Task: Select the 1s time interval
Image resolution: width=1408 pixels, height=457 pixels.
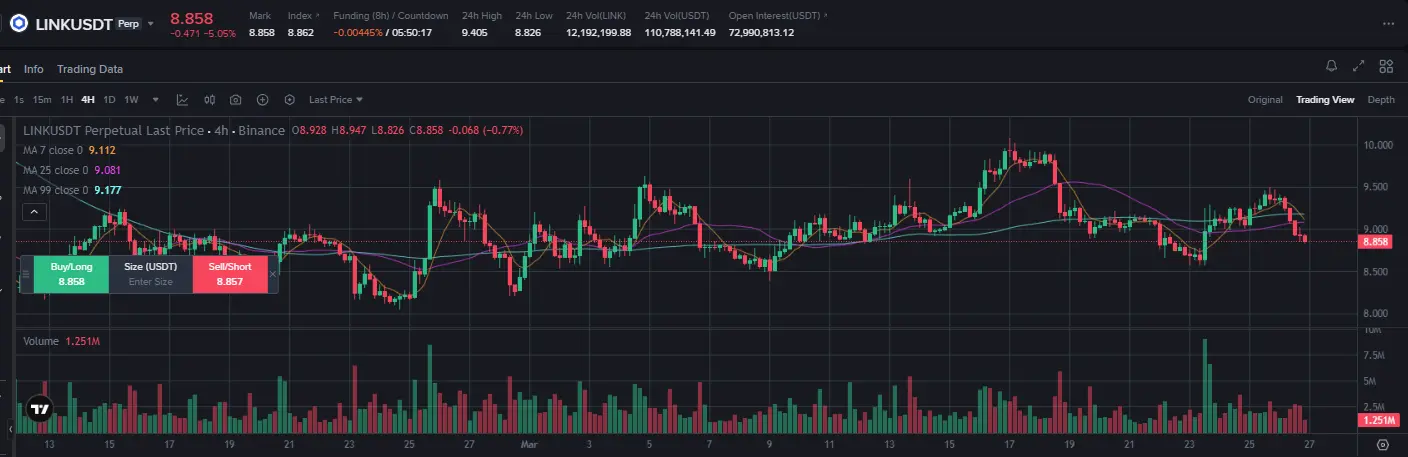Action: 19,100
